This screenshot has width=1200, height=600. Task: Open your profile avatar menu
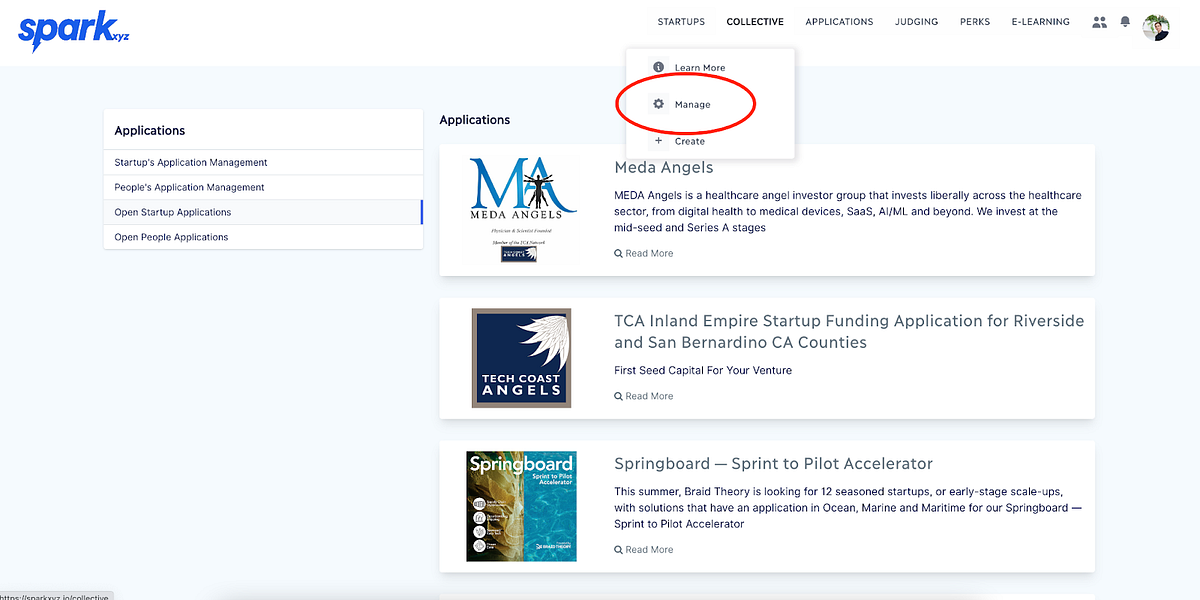tap(1157, 27)
